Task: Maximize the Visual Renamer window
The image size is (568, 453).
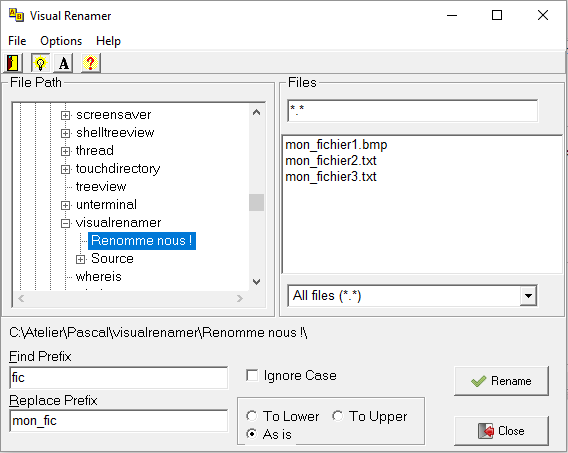Action: [x=497, y=16]
